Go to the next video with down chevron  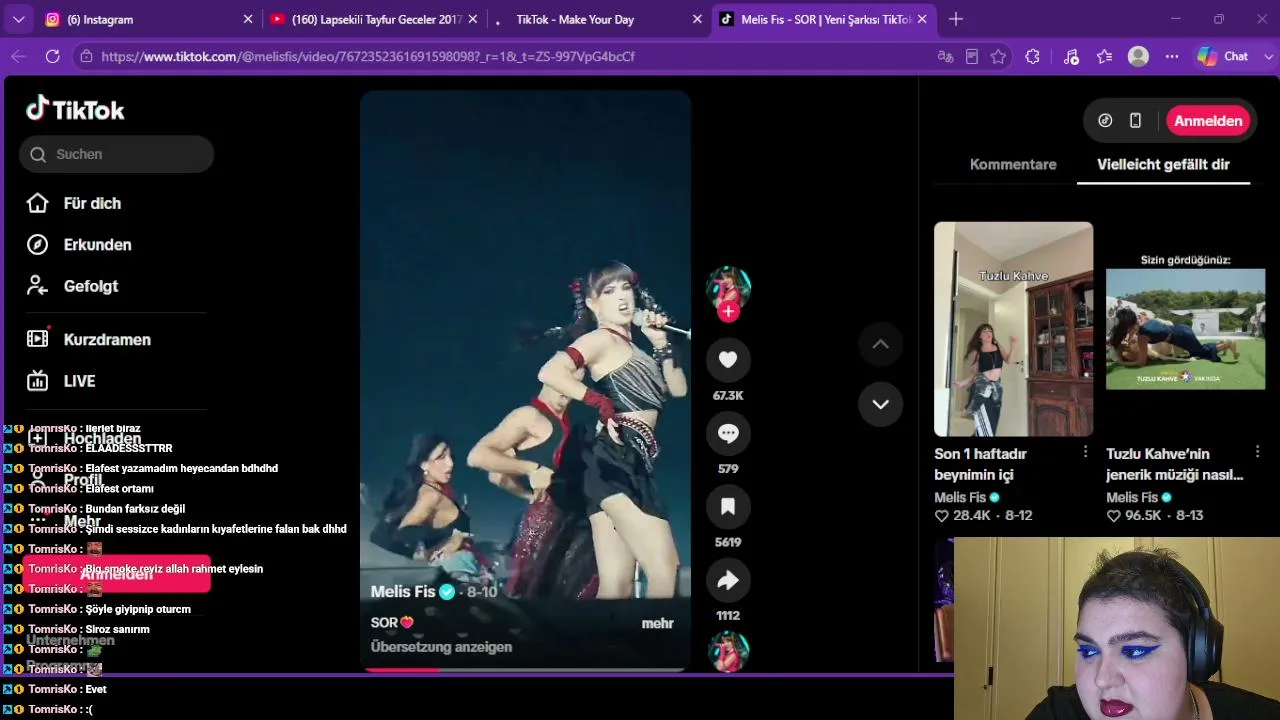click(x=880, y=404)
